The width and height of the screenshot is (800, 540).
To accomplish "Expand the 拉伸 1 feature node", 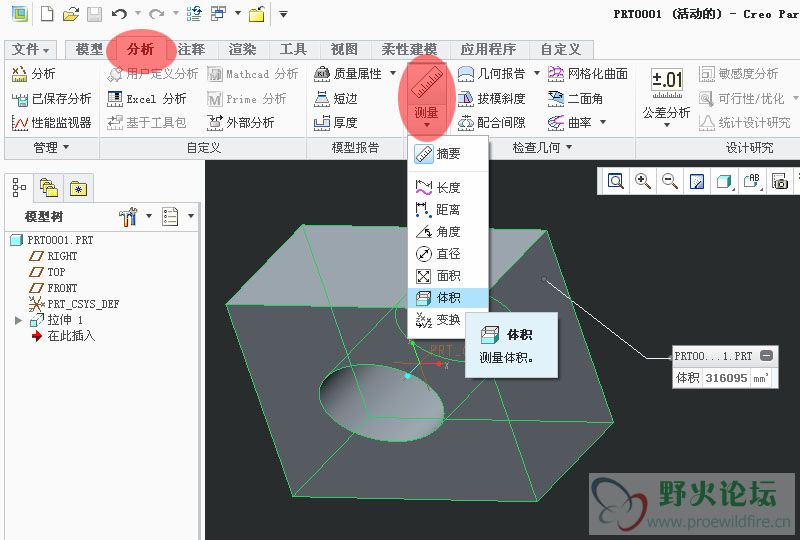I will click(18, 321).
